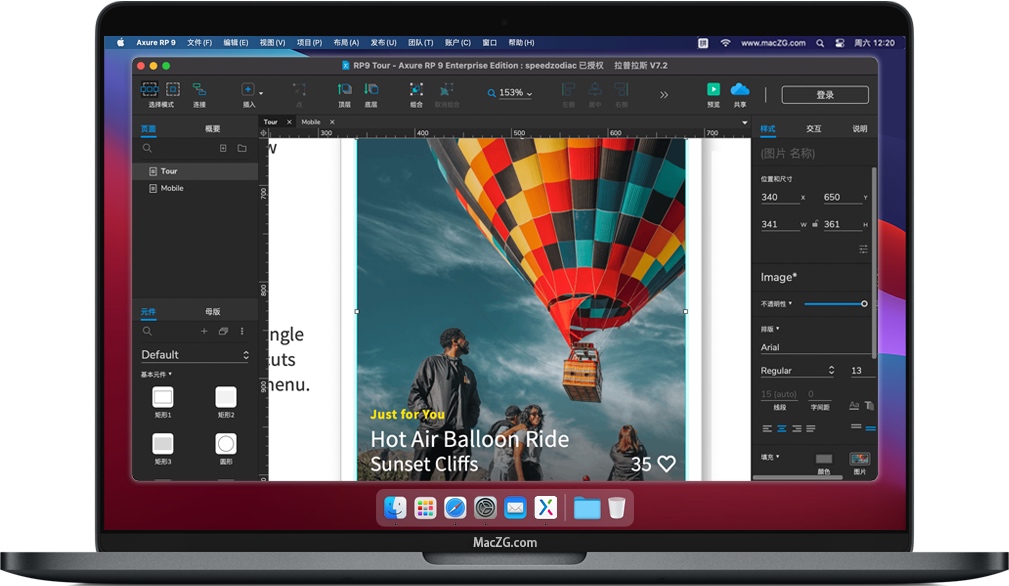Viewport: 1009px width, 586px height.
Task: Click the Preview play icon
Action: point(713,90)
